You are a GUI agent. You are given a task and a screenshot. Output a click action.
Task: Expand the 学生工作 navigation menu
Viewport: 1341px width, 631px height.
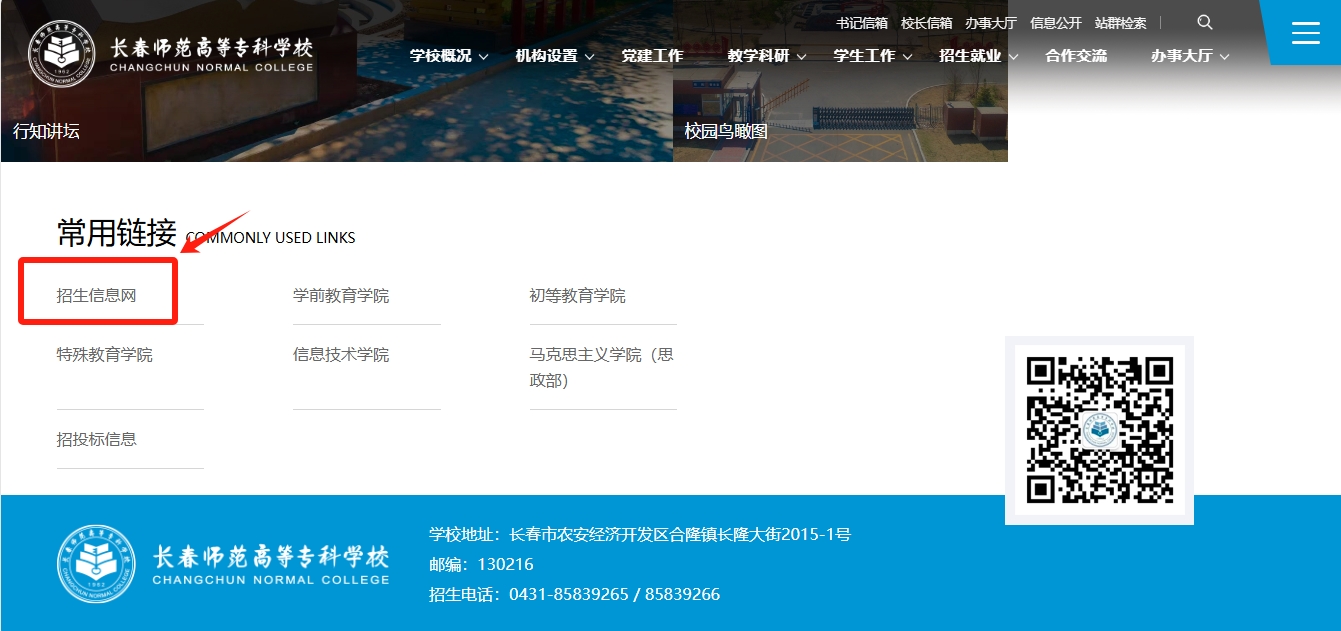[x=872, y=56]
